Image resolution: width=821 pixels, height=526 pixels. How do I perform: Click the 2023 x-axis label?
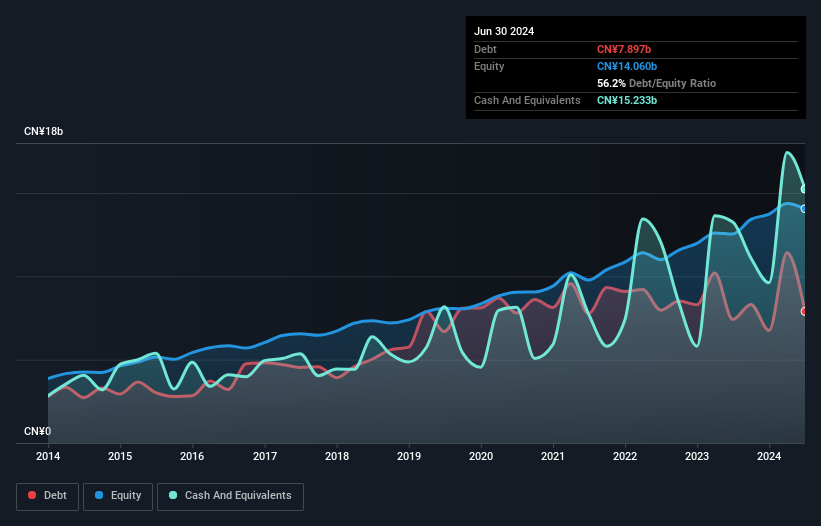point(697,456)
